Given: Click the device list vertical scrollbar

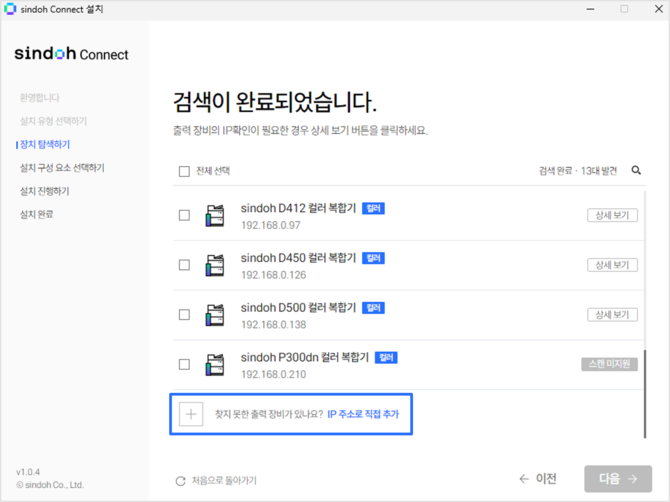Looking at the screenshot, I should (645, 393).
